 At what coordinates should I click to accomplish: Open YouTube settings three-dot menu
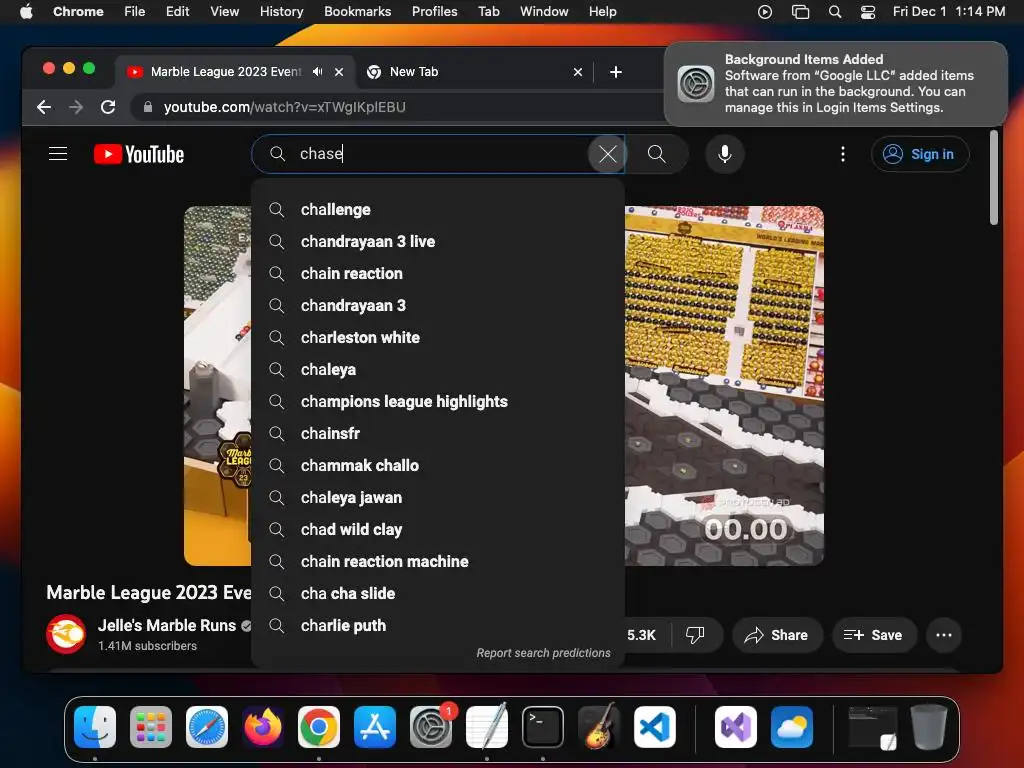(842, 154)
